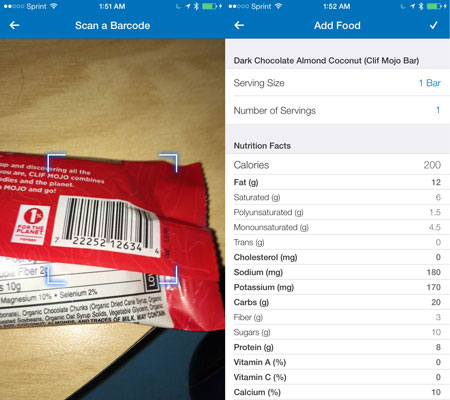Image resolution: width=450 pixels, height=400 pixels.
Task: Tap Bluetooth icon in right status bar
Action: click(421, 6)
